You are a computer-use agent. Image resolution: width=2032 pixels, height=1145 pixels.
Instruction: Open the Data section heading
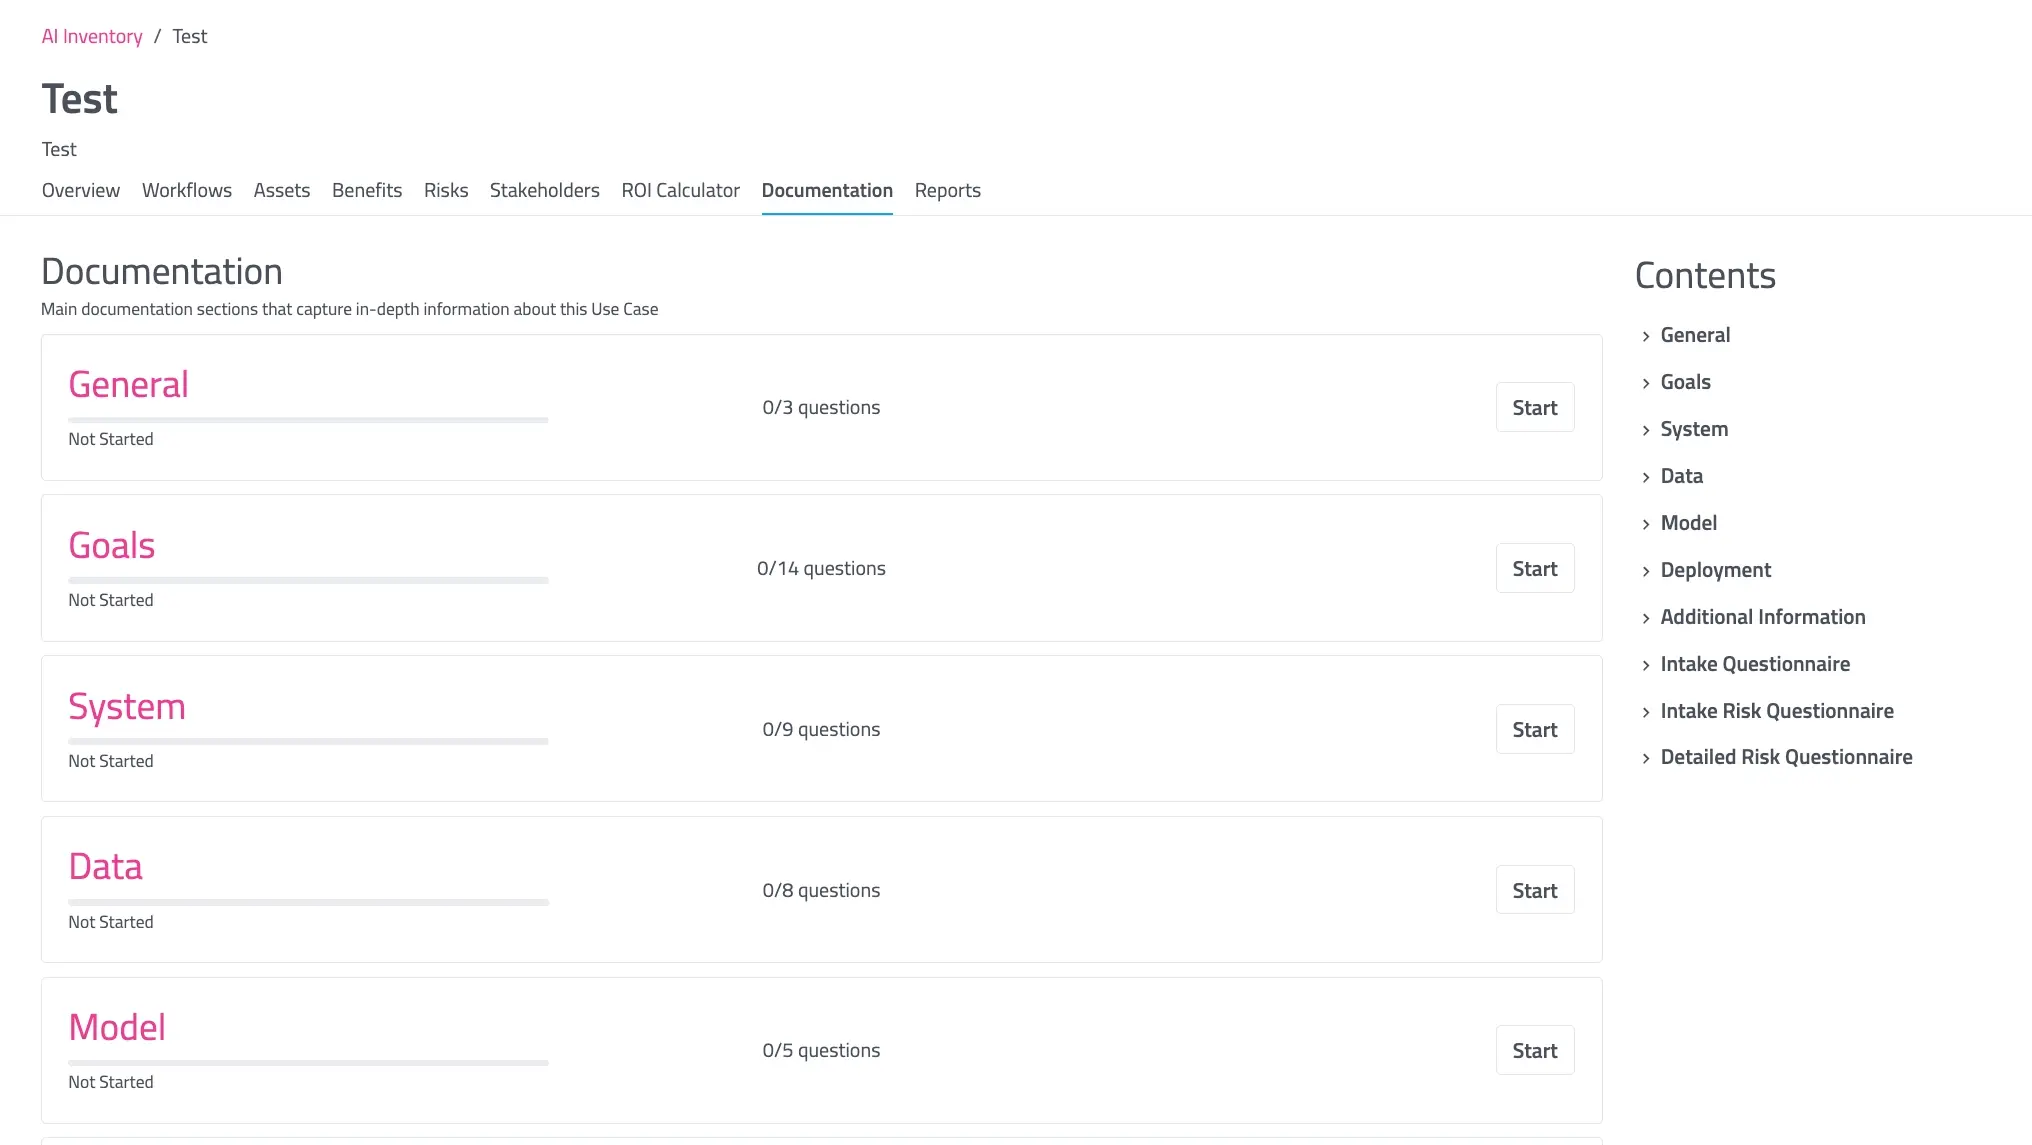pos(106,867)
